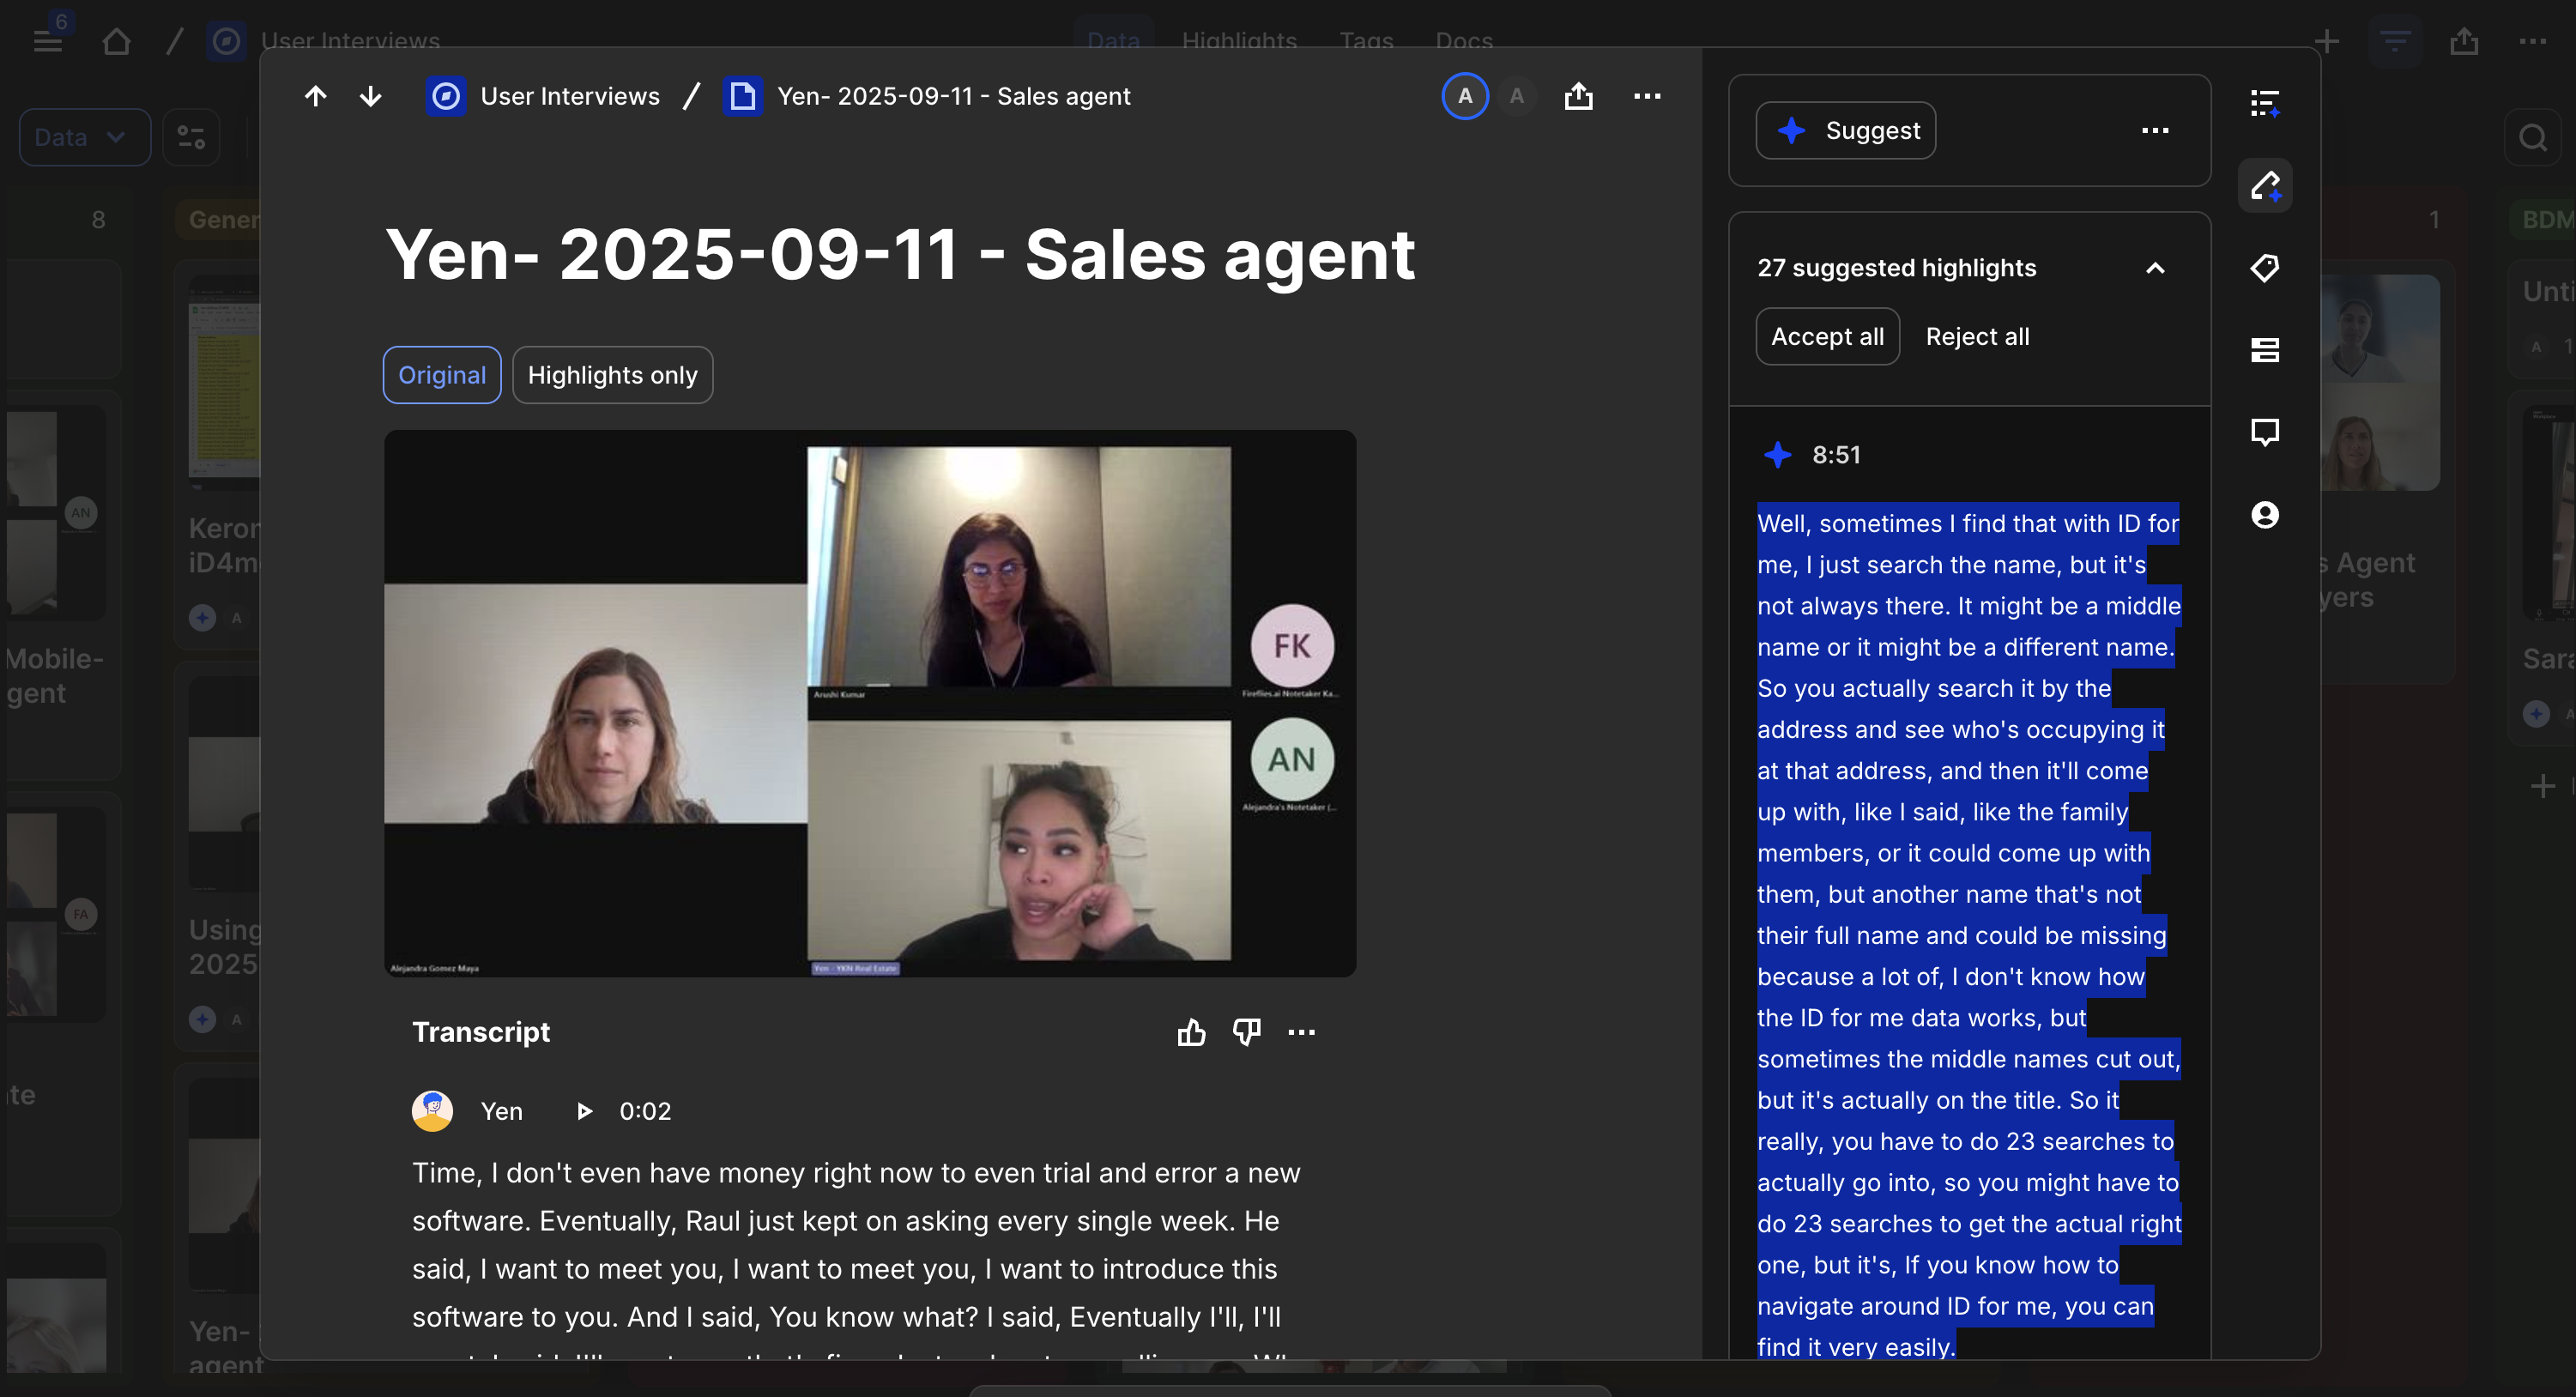Jump to suggested highlight at 8:51
Viewport: 2576px width, 1397px height.
click(1836, 455)
